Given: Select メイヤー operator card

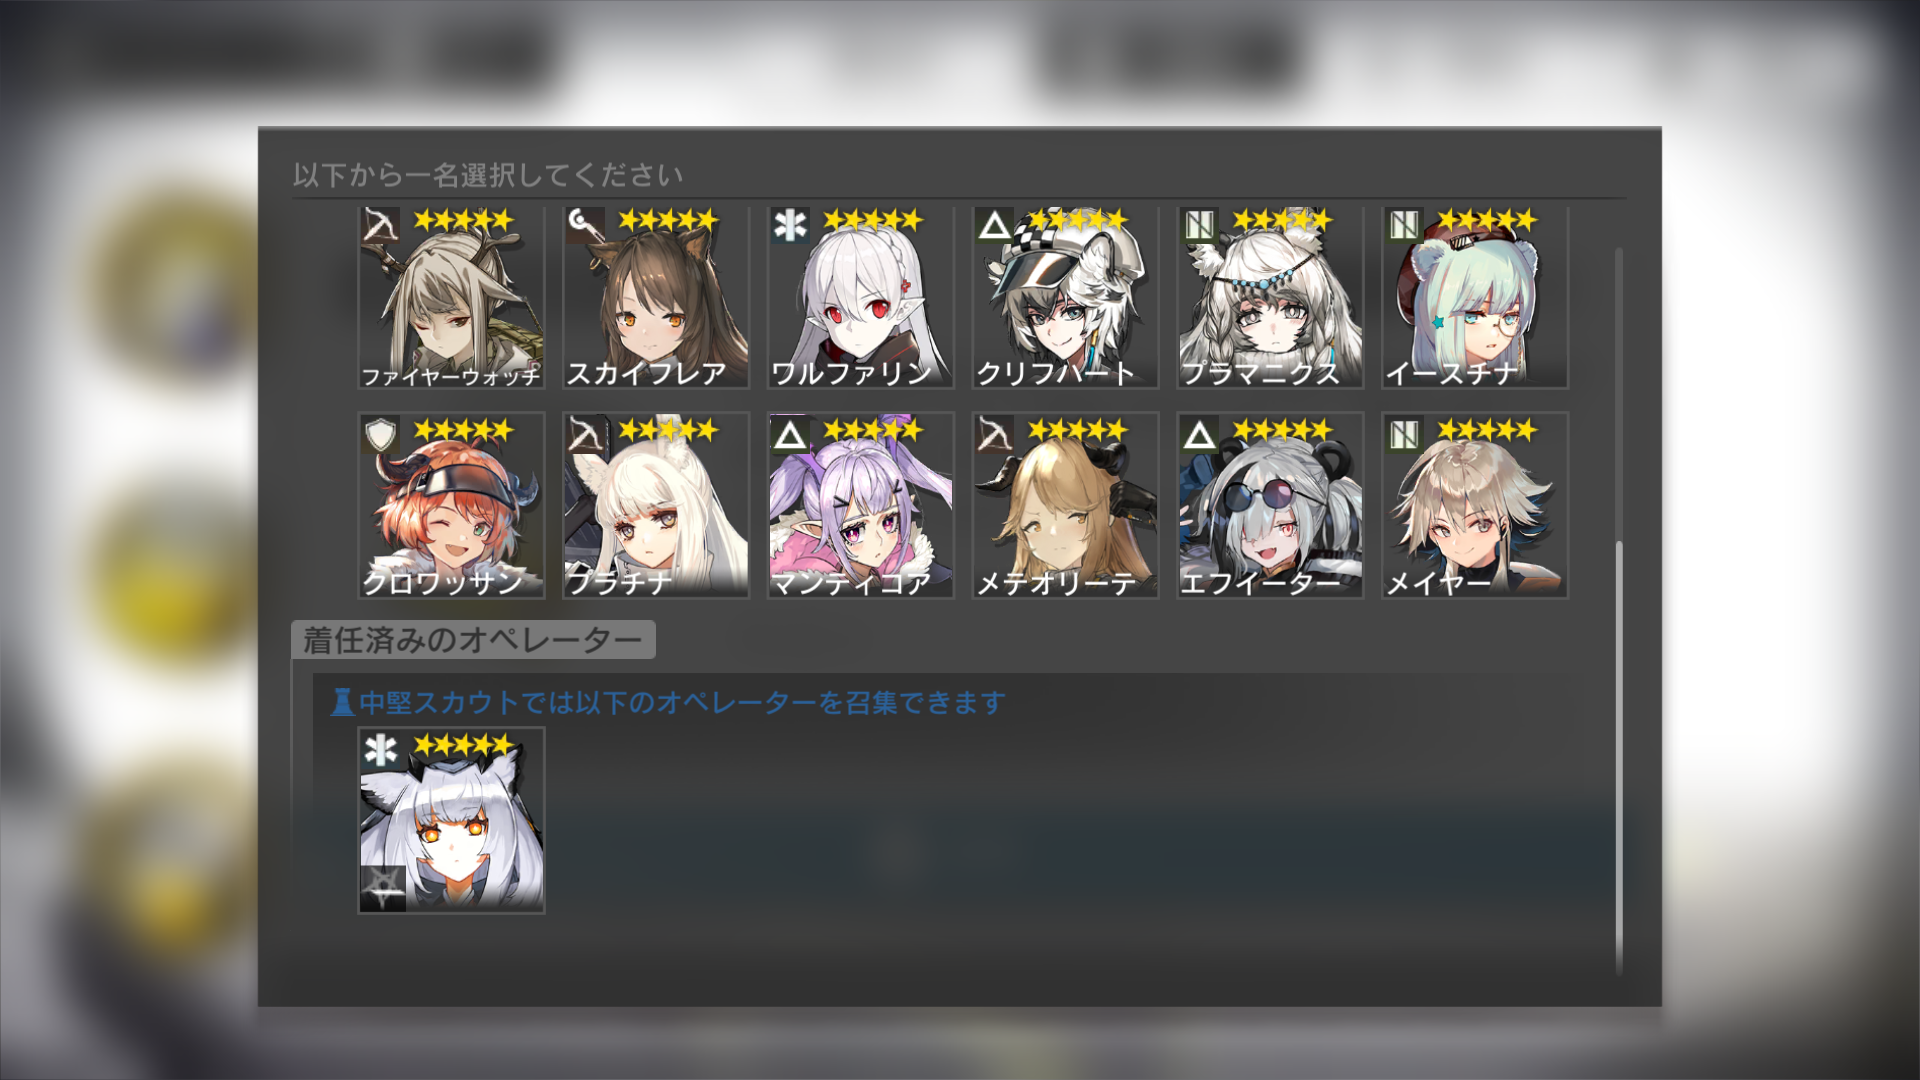Looking at the screenshot, I should coord(1475,506).
